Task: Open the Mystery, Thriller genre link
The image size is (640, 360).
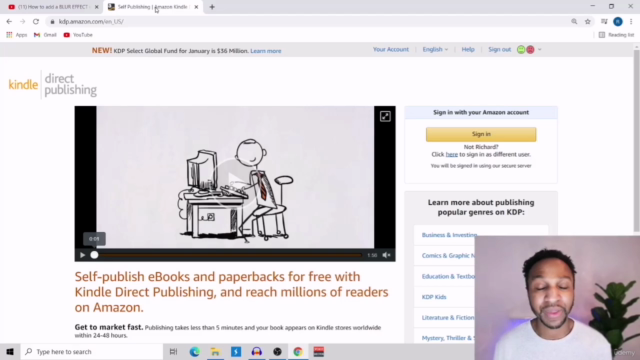Action: [448, 338]
